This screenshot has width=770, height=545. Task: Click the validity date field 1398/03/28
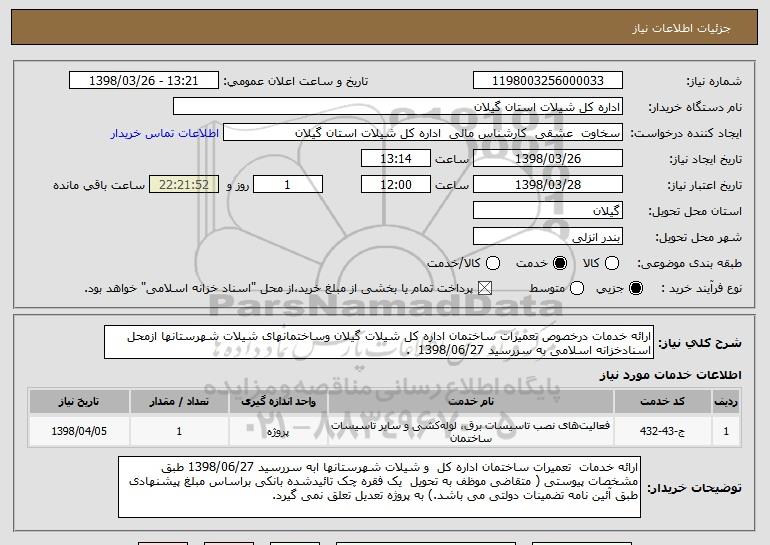click(548, 185)
